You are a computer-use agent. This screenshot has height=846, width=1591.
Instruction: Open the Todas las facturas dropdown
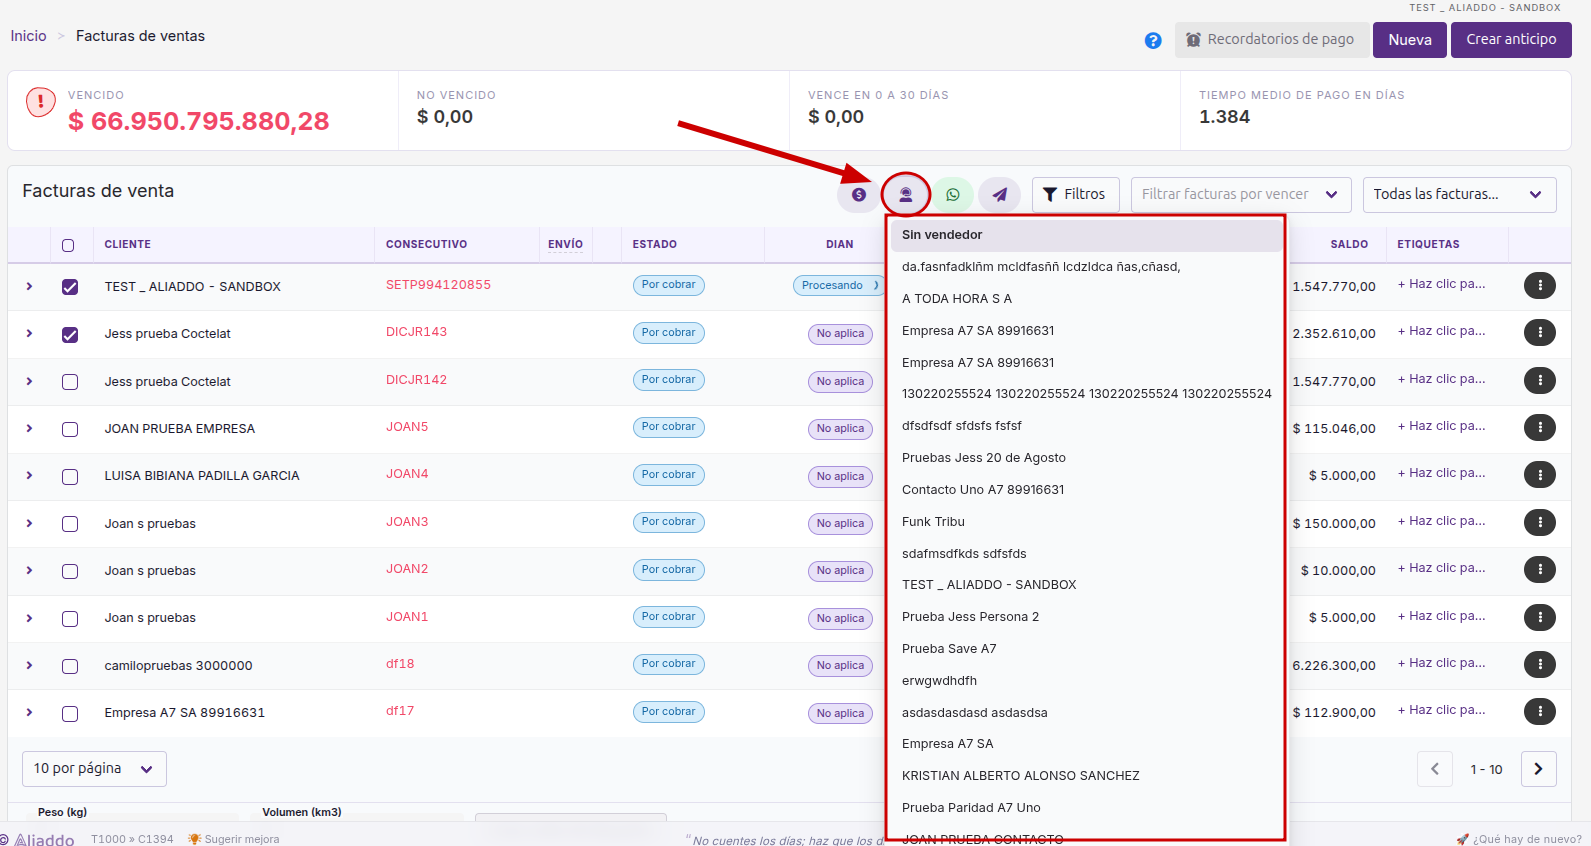(x=1459, y=195)
